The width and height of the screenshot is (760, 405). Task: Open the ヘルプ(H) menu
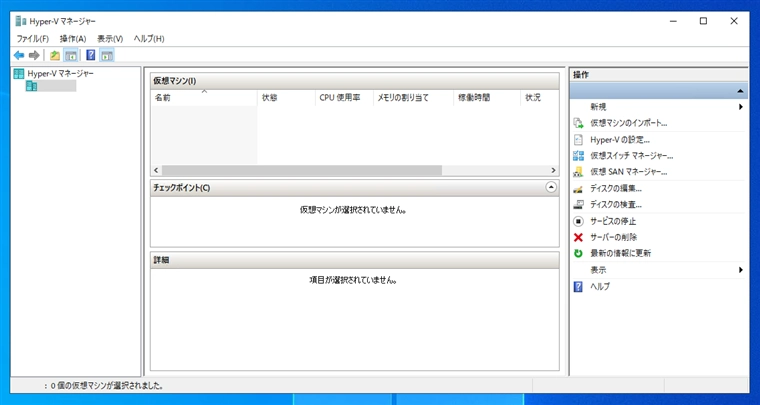[149, 39]
